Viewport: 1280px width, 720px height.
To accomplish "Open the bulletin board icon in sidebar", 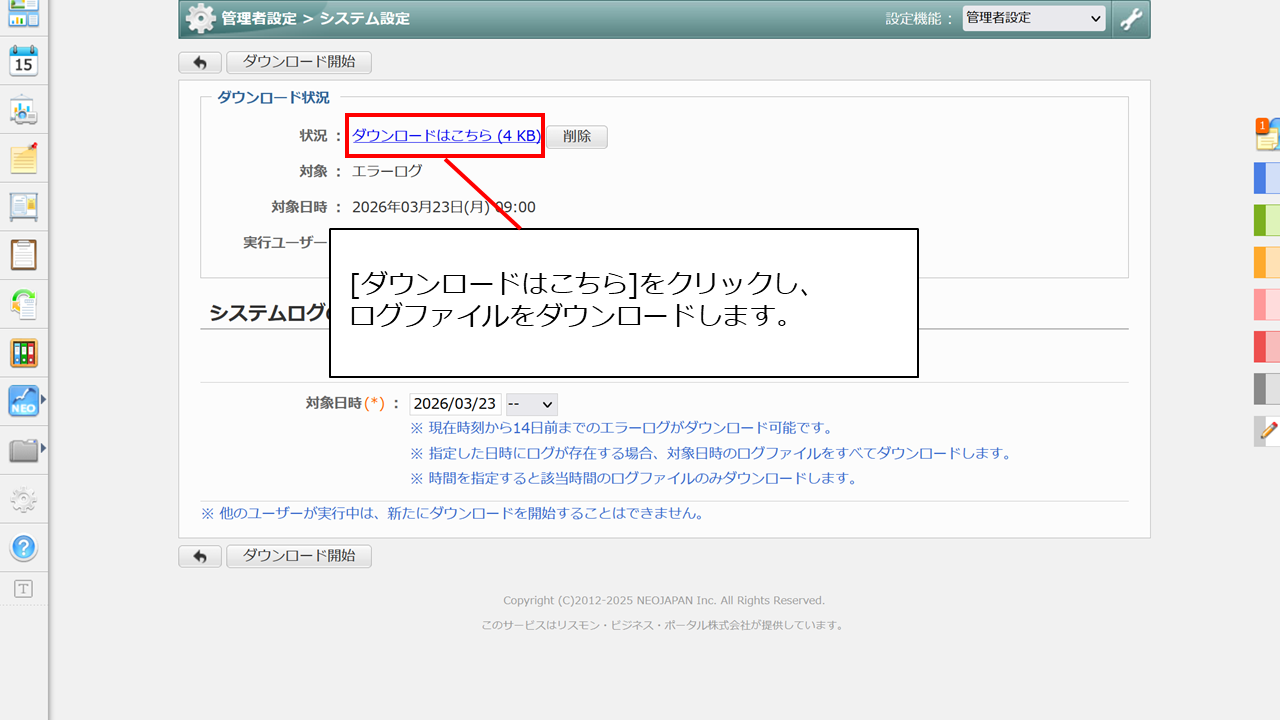I will [x=24, y=207].
